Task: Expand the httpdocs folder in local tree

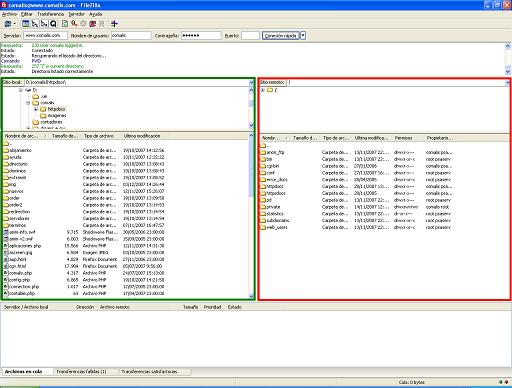Action: point(36,109)
